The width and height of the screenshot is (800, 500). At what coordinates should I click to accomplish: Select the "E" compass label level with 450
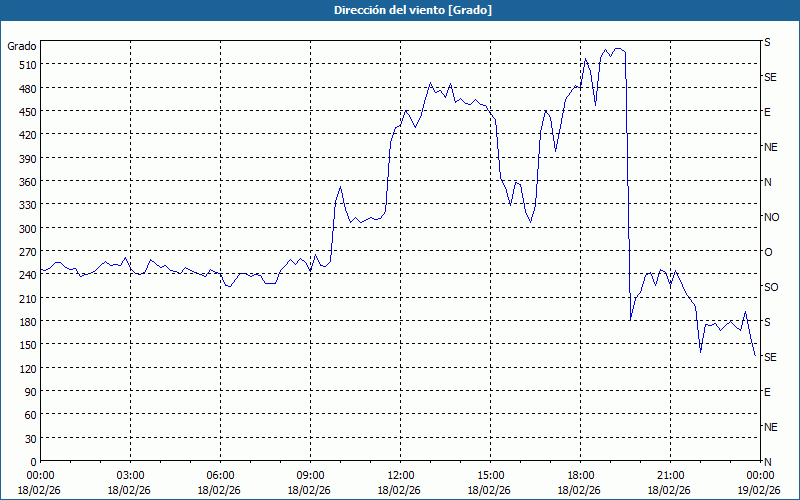(x=767, y=112)
